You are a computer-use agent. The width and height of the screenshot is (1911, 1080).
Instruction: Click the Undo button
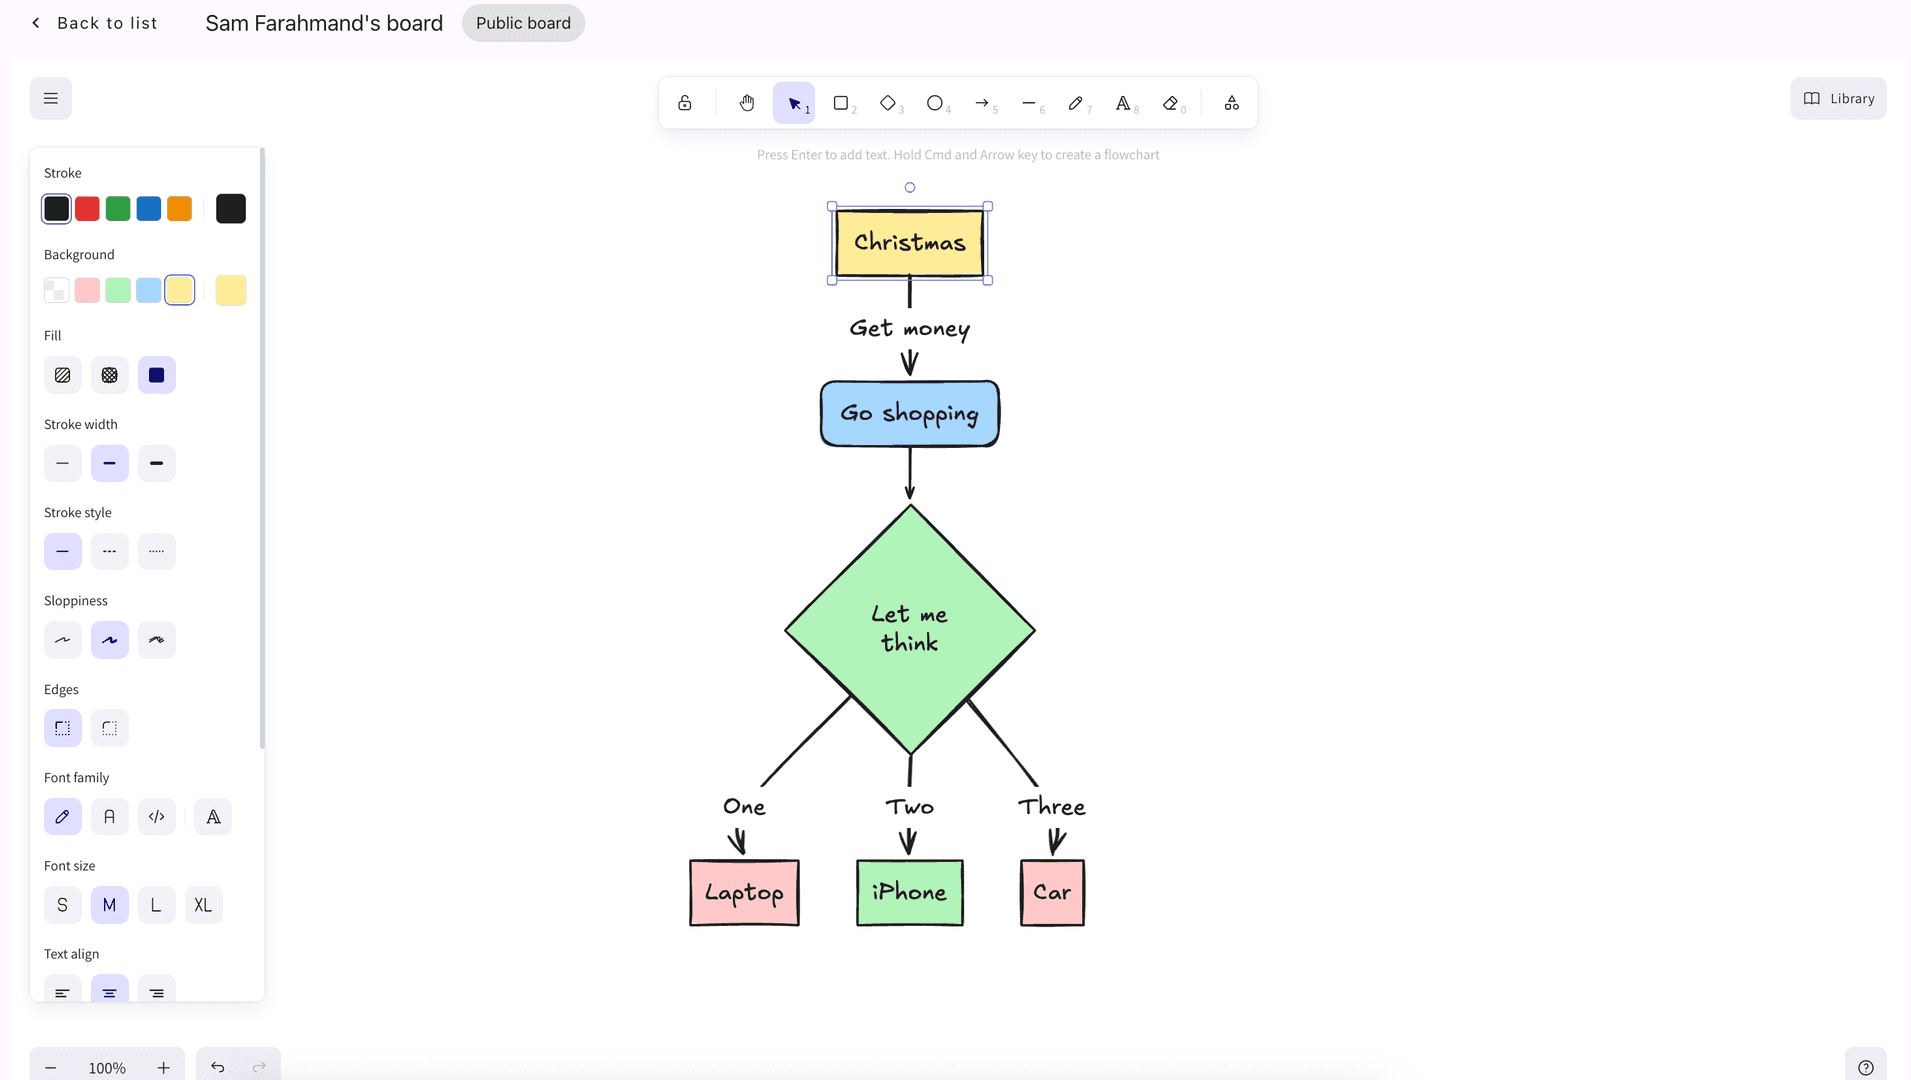217,1067
